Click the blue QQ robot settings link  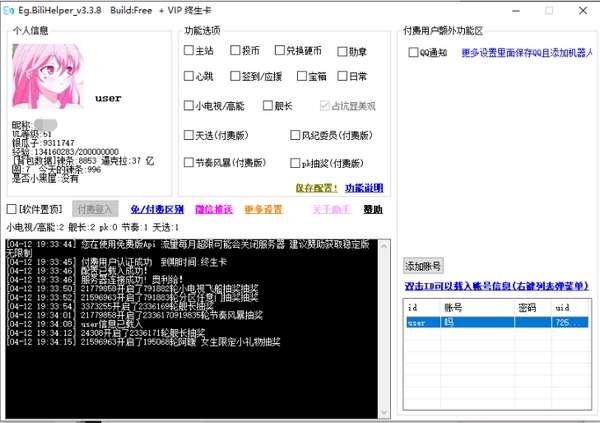click(x=527, y=52)
